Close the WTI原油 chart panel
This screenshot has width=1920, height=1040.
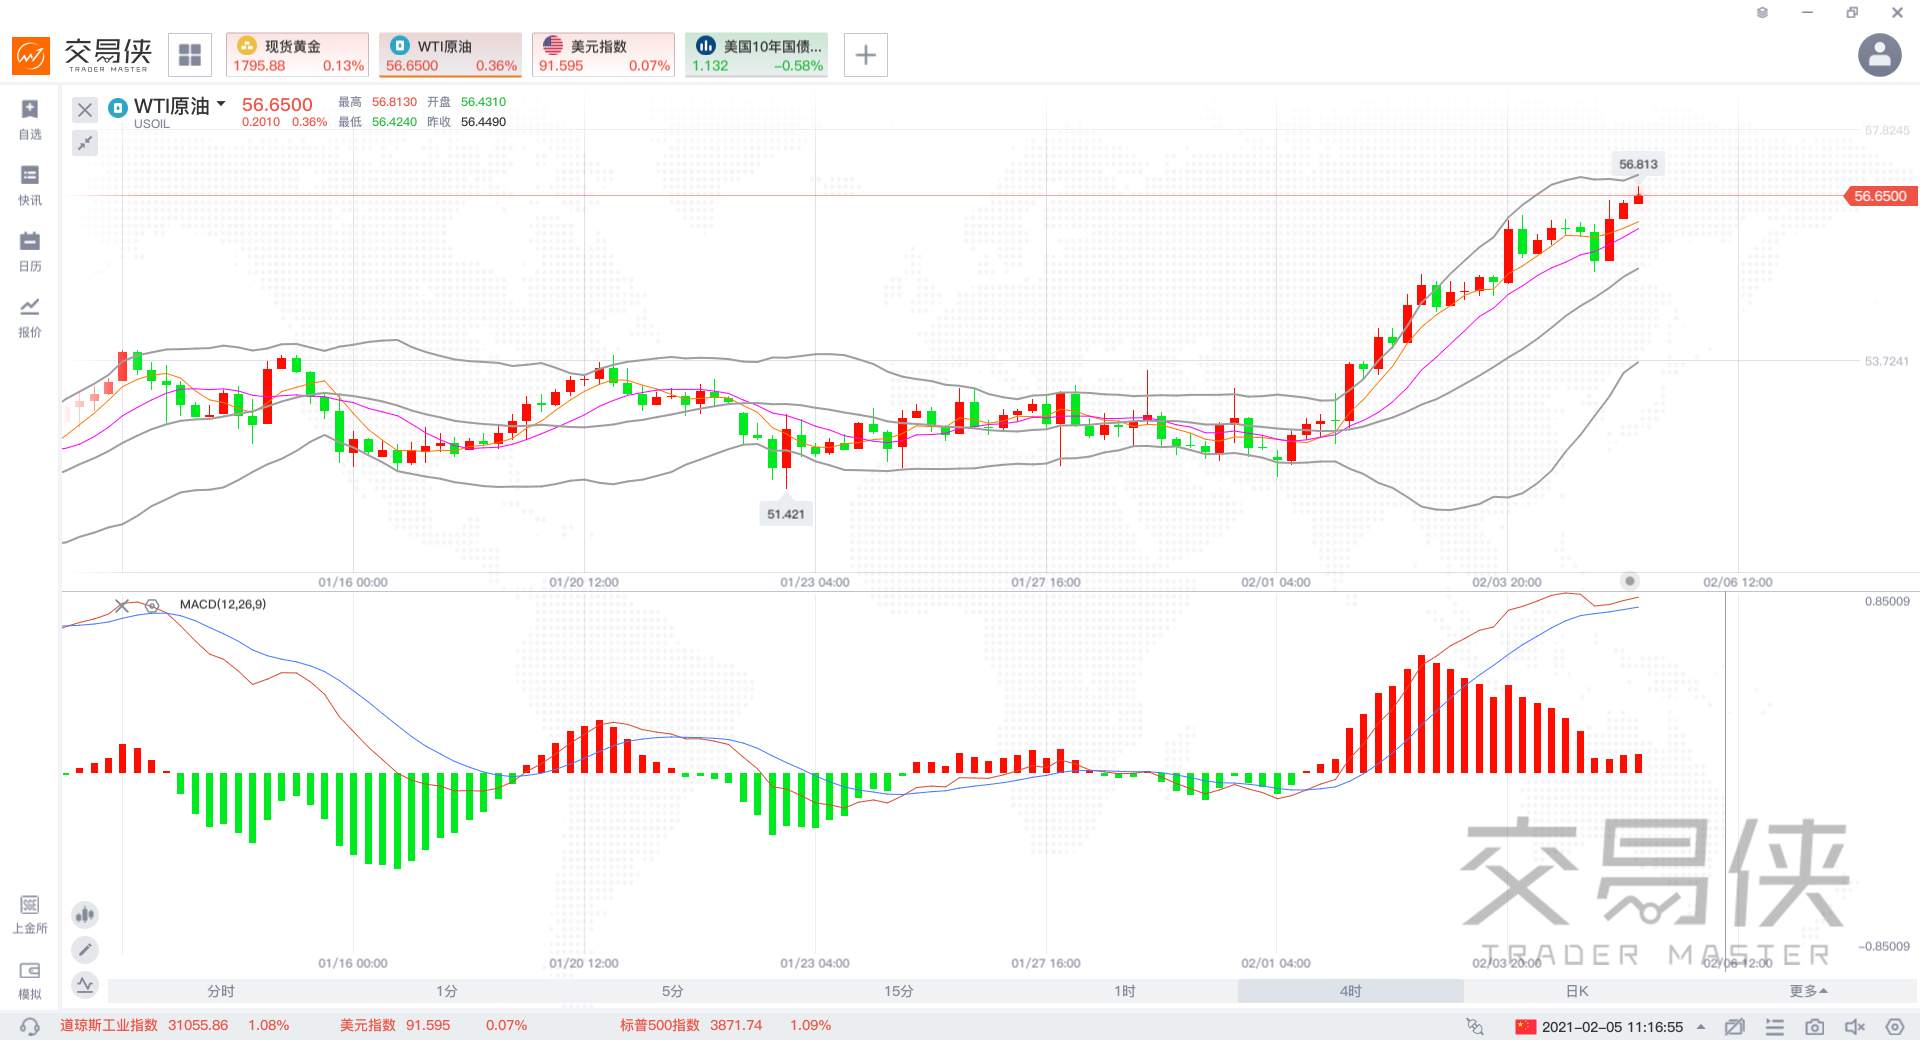pyautogui.click(x=85, y=110)
